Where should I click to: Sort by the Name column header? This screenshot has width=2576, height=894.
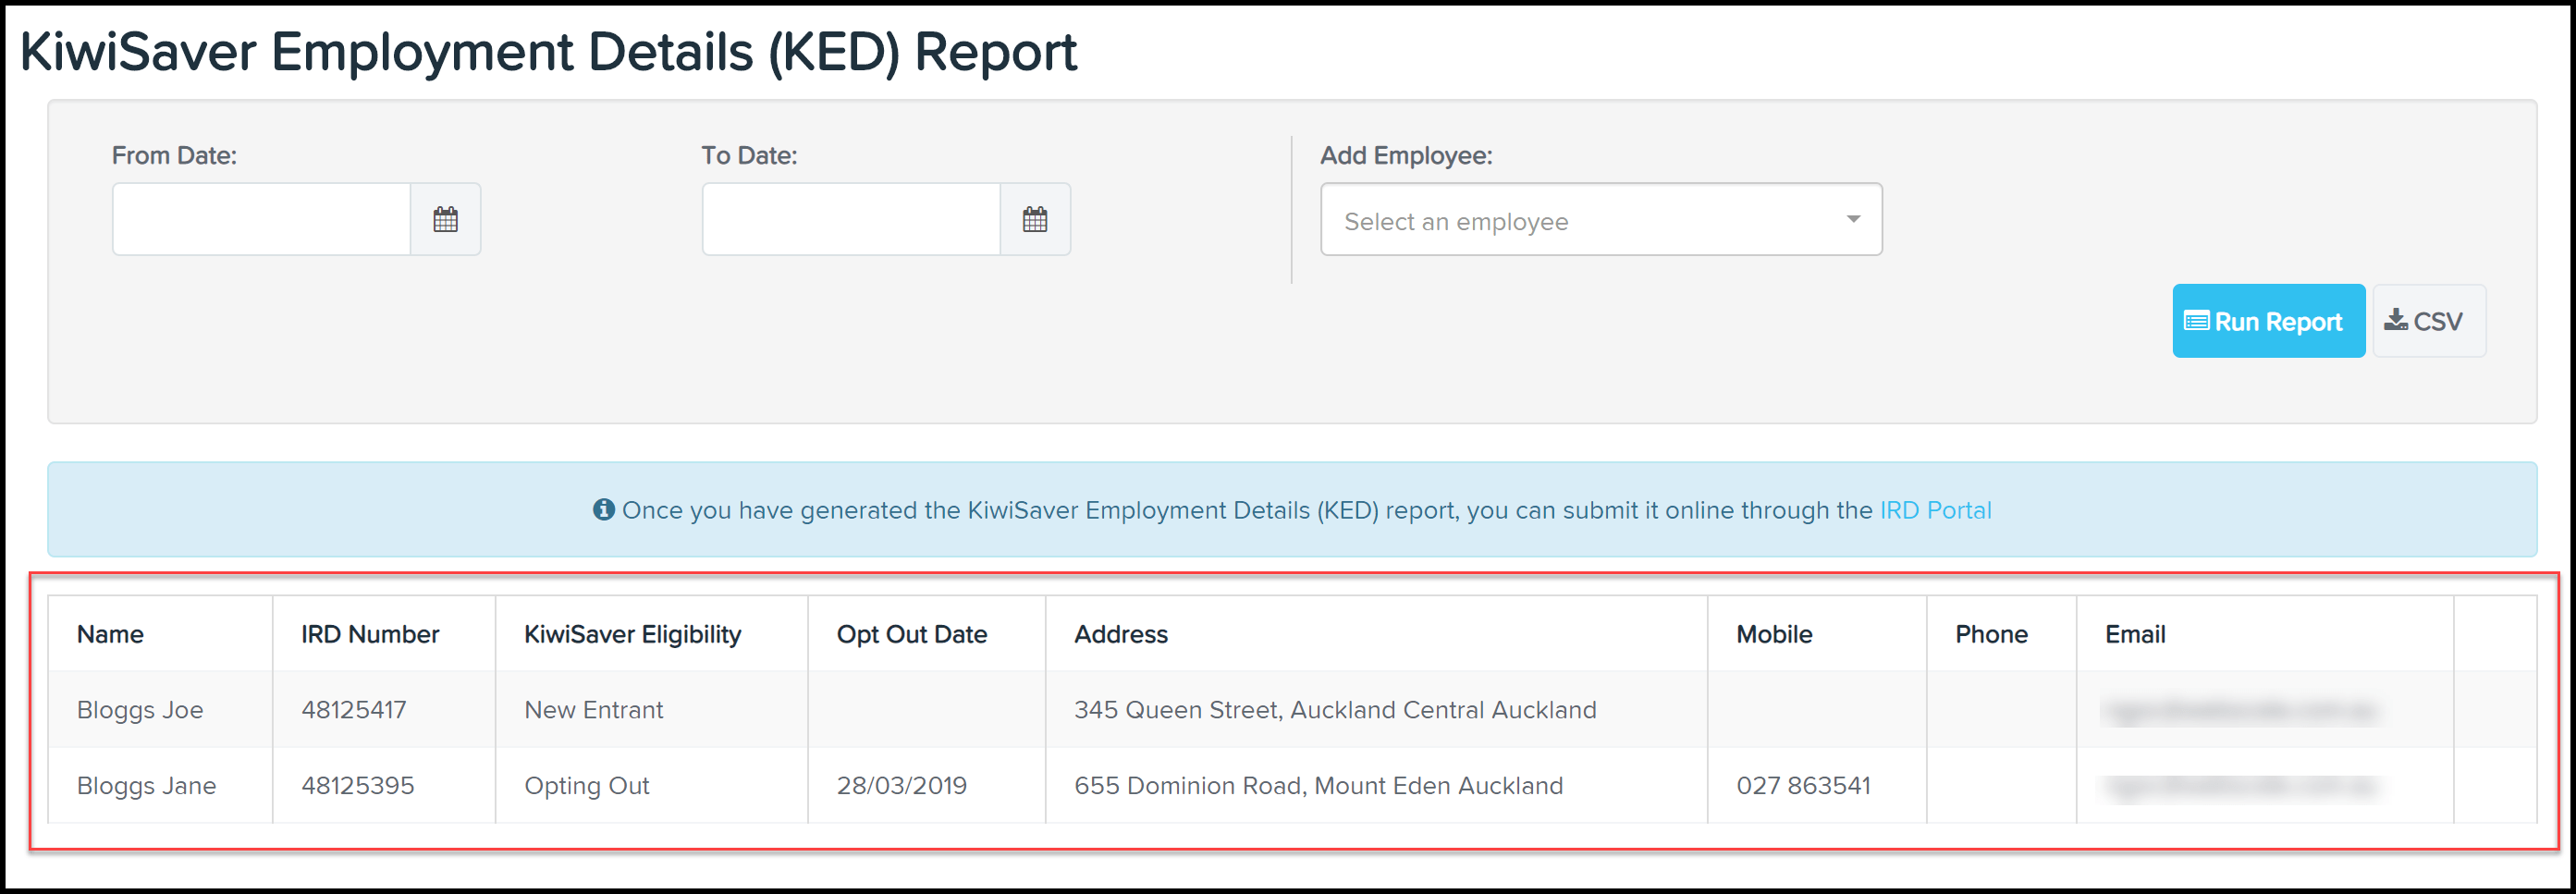coord(110,633)
